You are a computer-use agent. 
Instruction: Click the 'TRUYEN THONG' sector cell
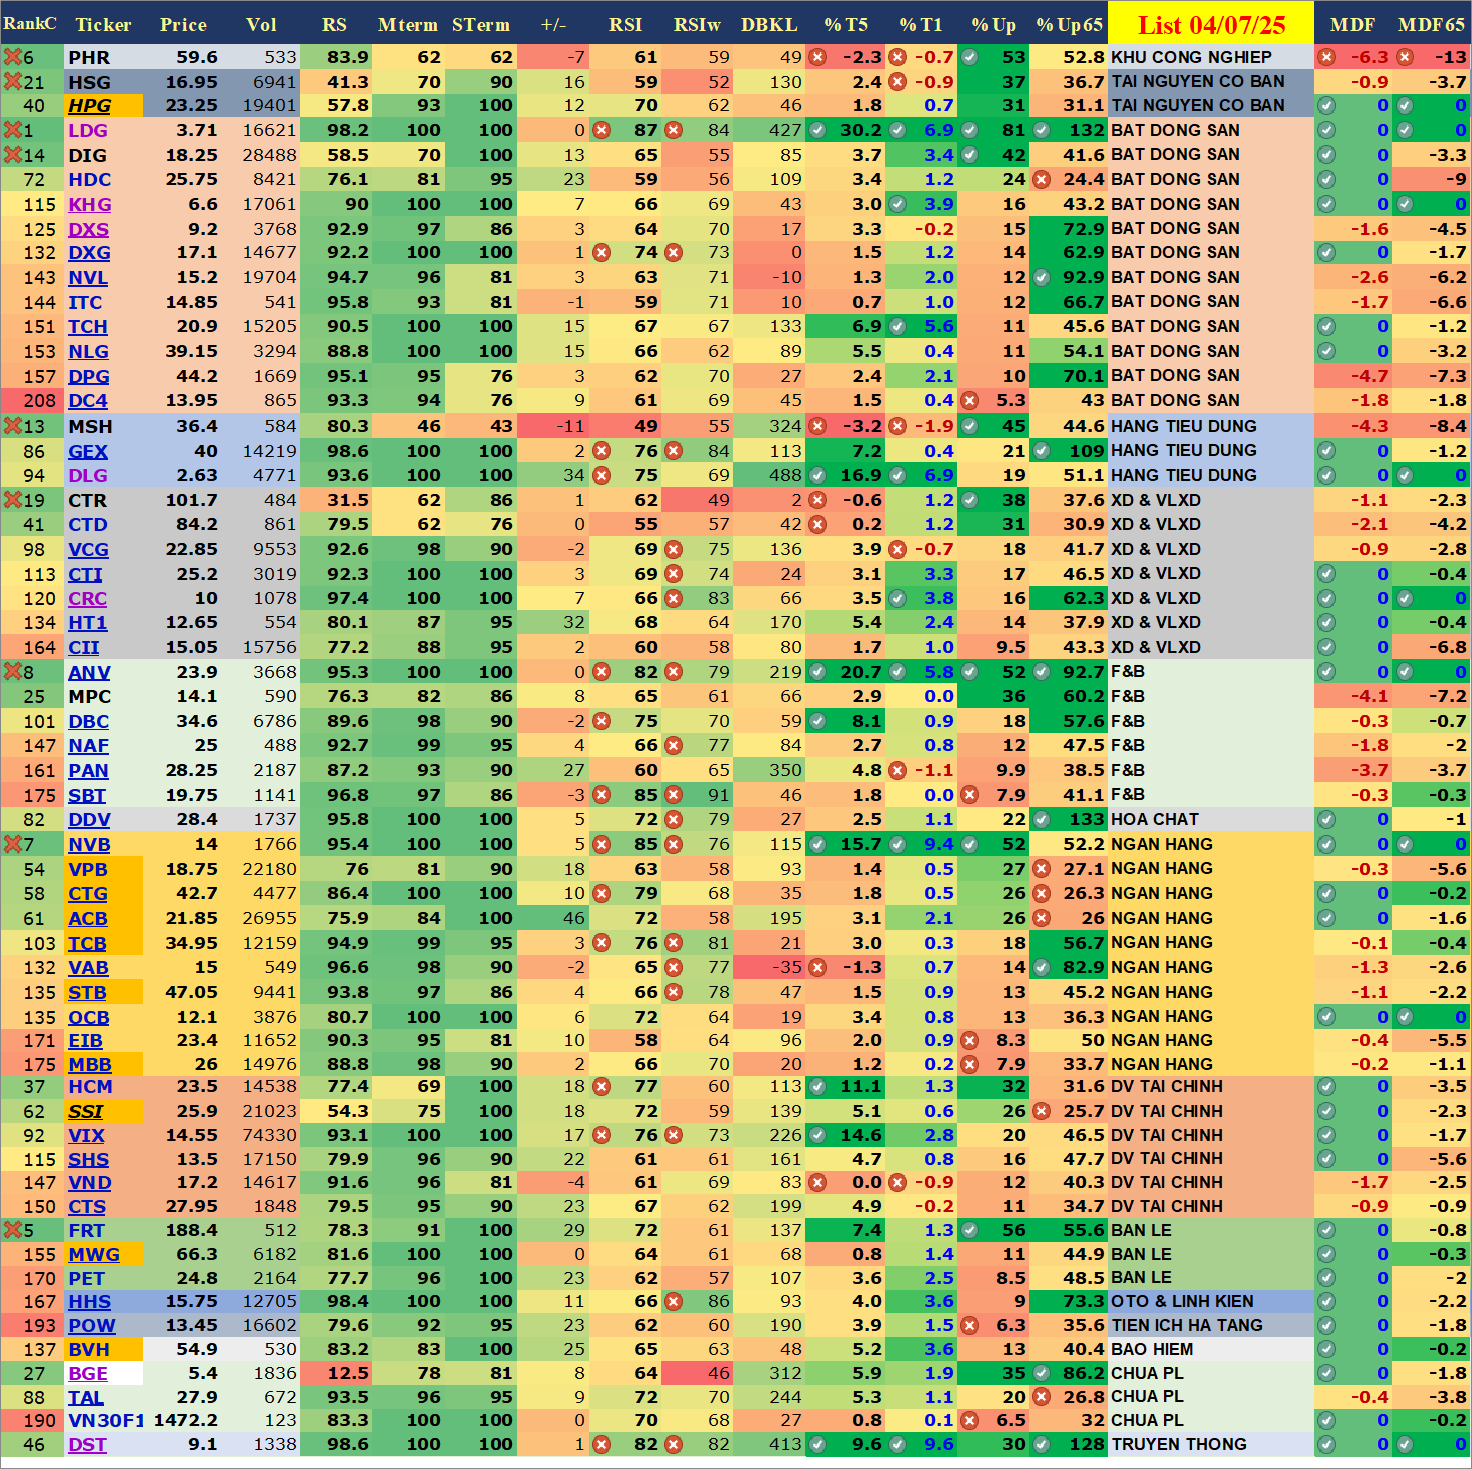(x=1211, y=1444)
